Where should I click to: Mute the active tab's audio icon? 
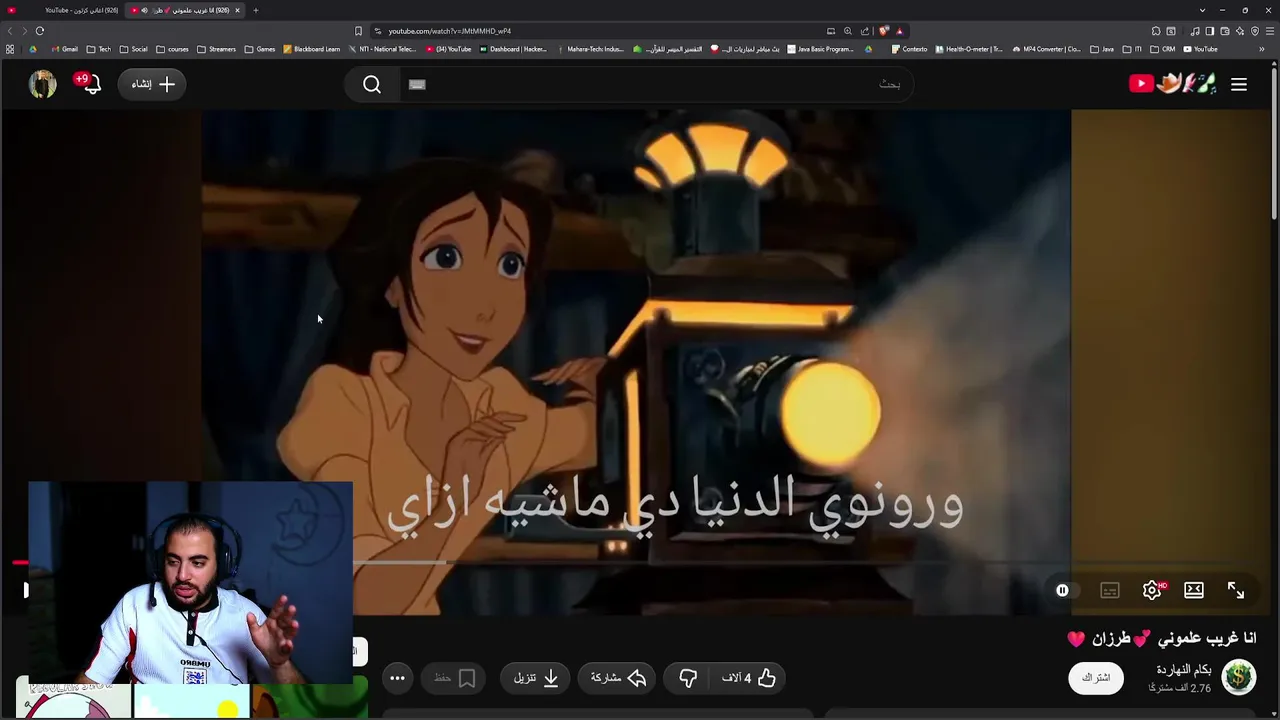(x=145, y=10)
